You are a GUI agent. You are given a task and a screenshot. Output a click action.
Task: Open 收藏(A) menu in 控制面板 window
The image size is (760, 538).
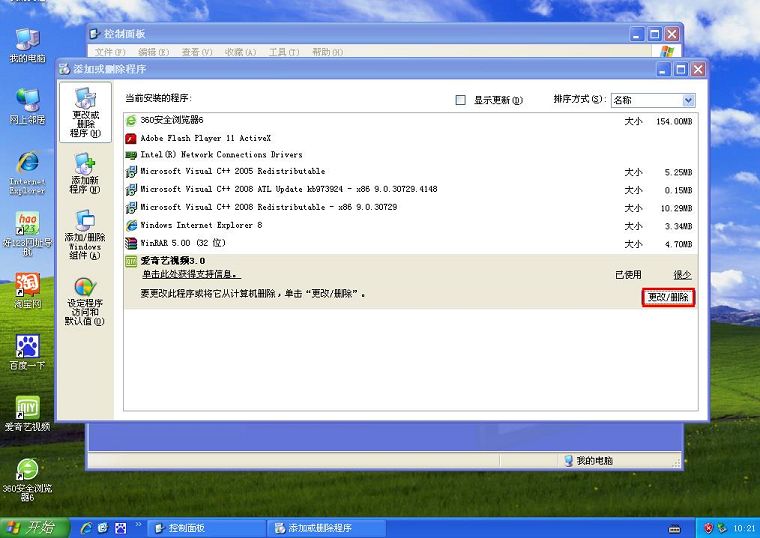coord(240,52)
